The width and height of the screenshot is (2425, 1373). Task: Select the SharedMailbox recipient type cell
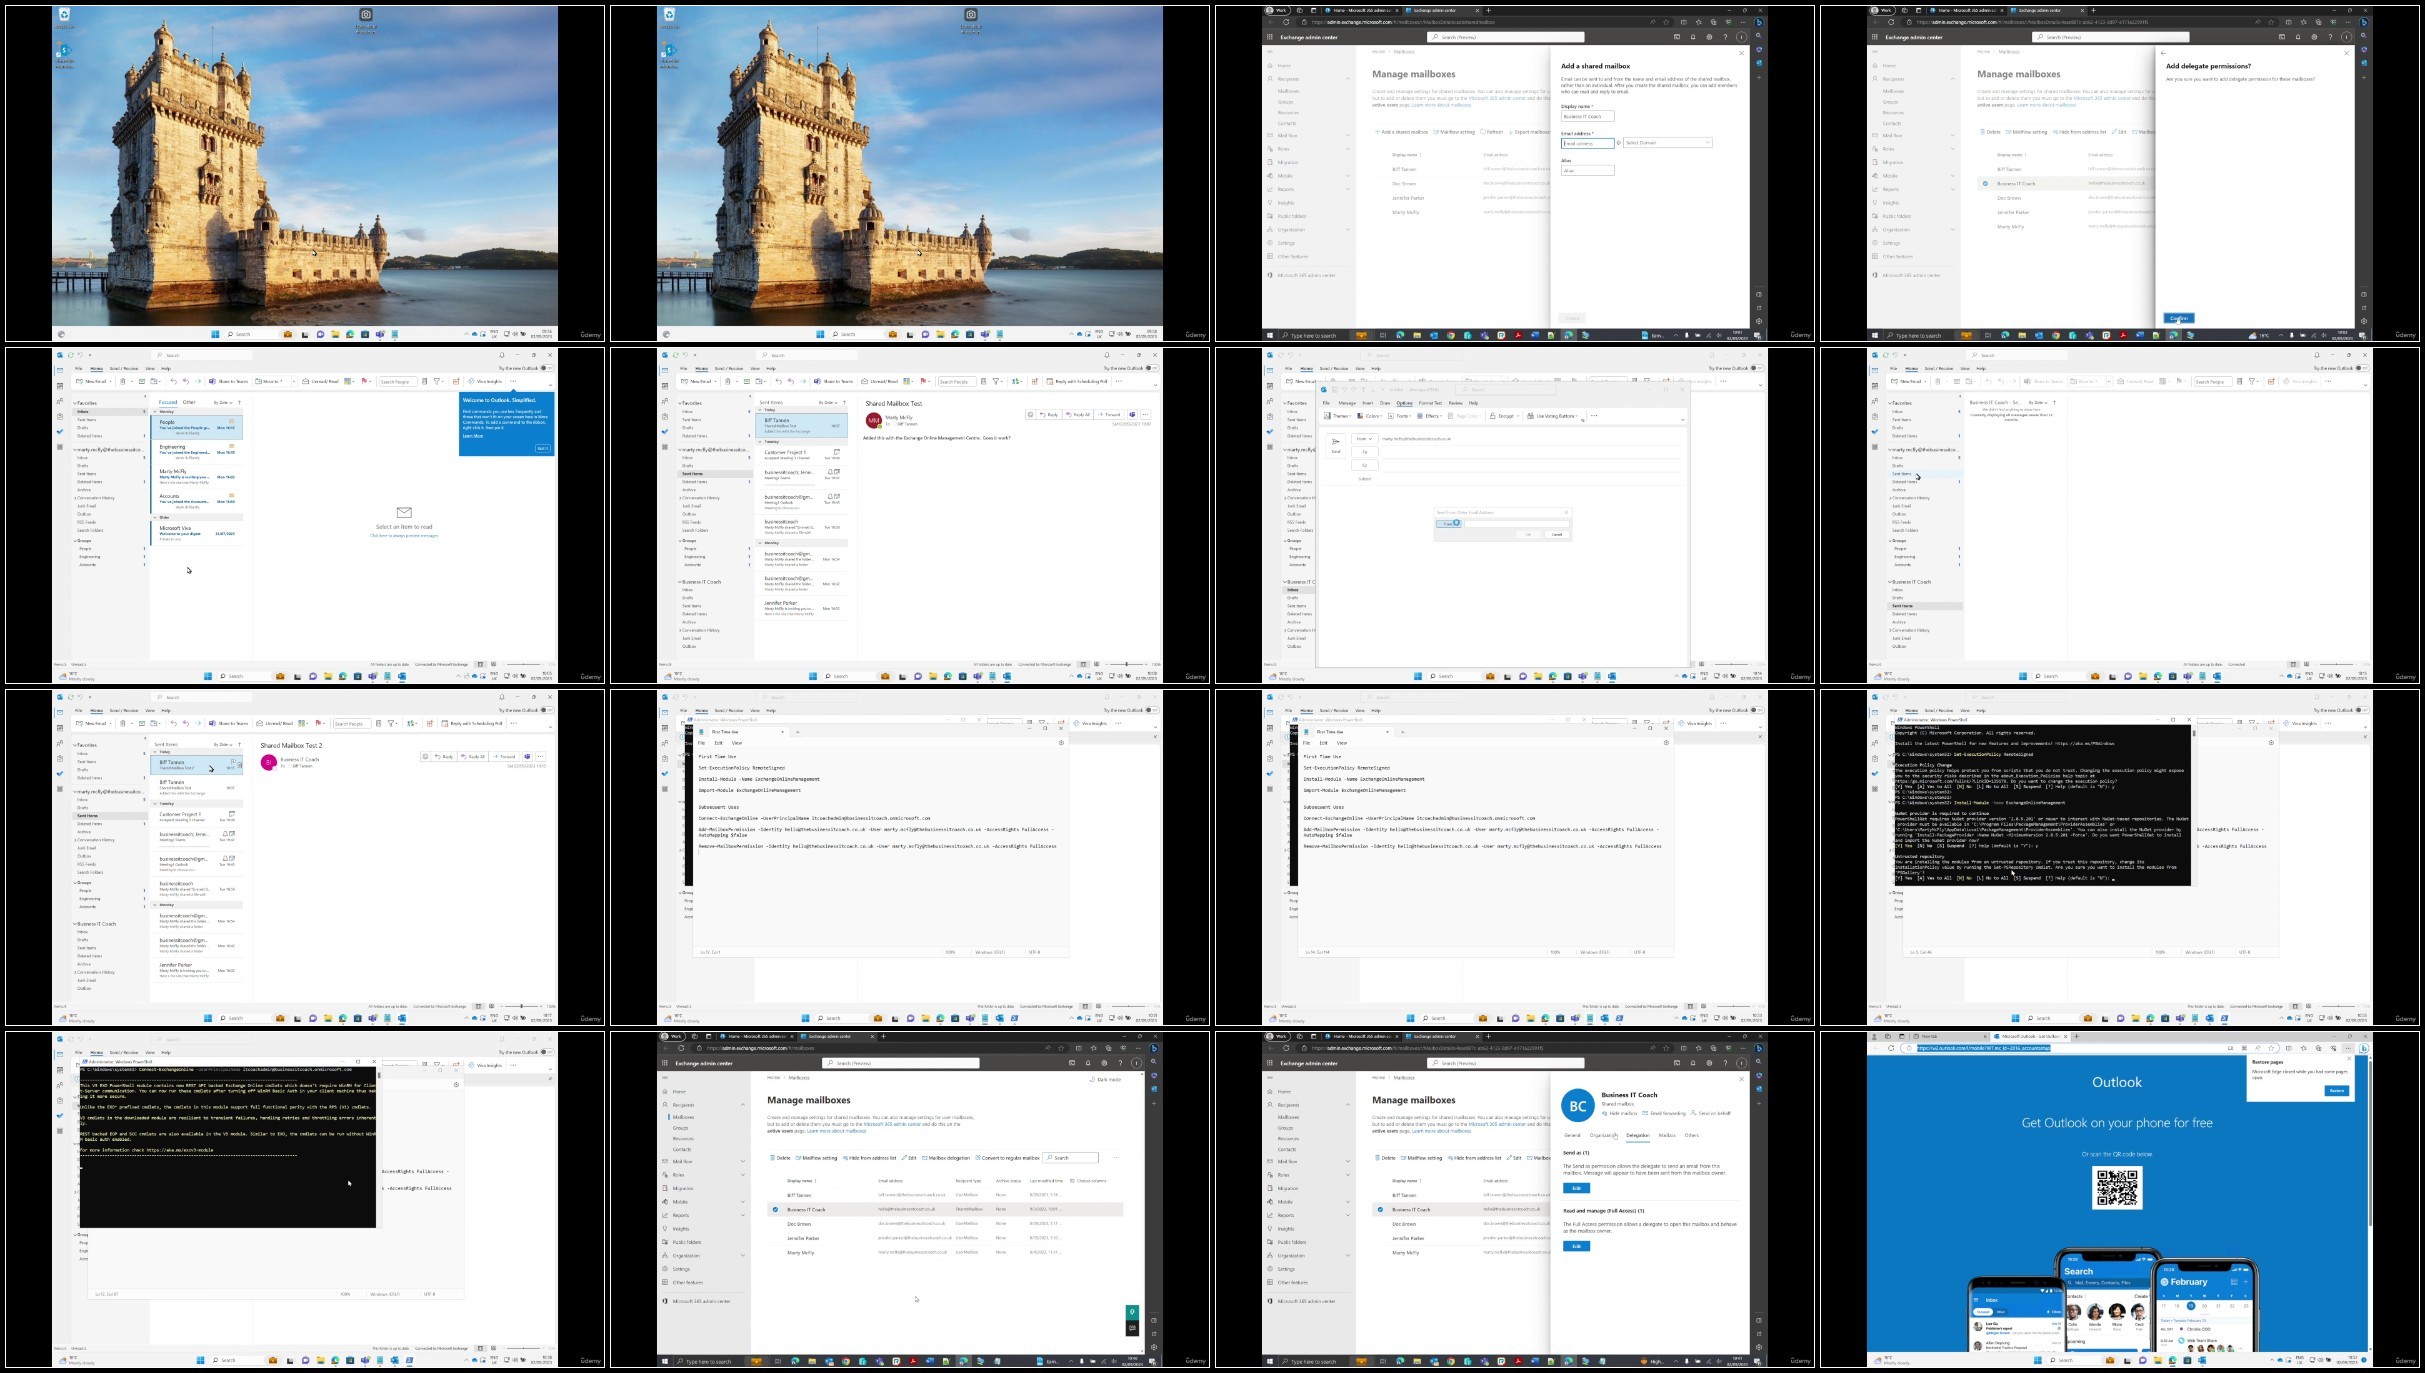969,1209
